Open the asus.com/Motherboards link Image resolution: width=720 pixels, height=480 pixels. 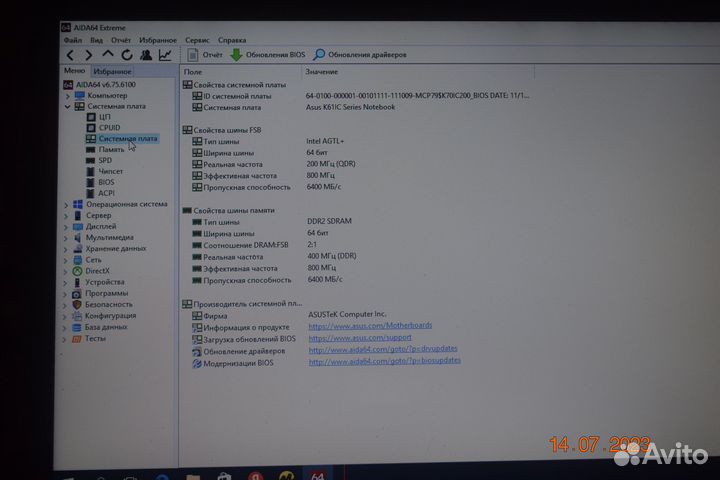[370, 326]
